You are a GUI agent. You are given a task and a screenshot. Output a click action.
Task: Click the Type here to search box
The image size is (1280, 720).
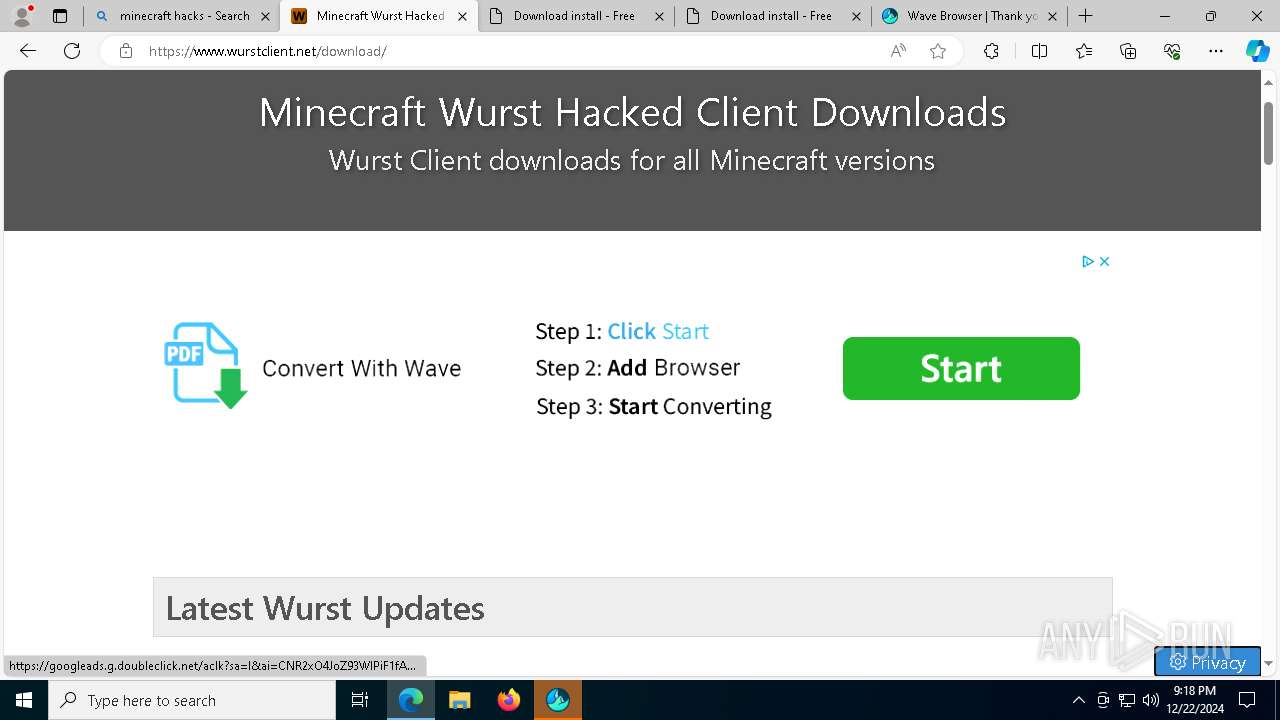click(192, 700)
